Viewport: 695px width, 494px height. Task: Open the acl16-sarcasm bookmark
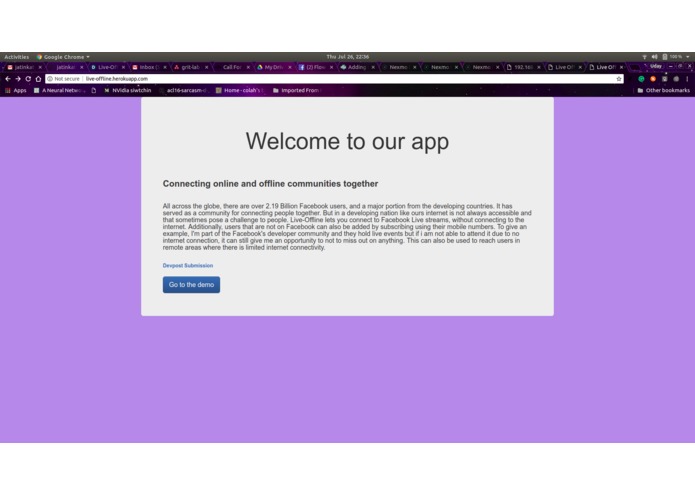pyautogui.click(x=184, y=90)
